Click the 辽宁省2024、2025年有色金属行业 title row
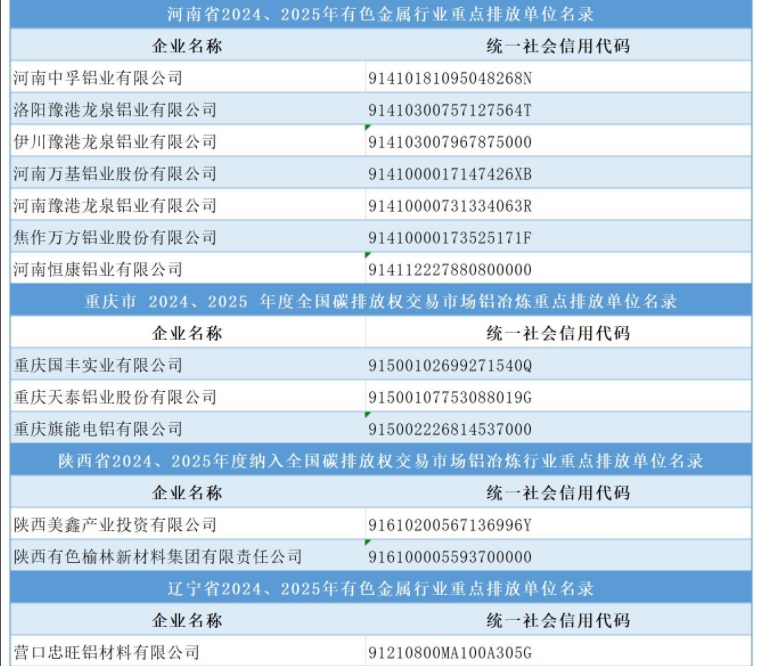This screenshot has width=761, height=666. 381,588
